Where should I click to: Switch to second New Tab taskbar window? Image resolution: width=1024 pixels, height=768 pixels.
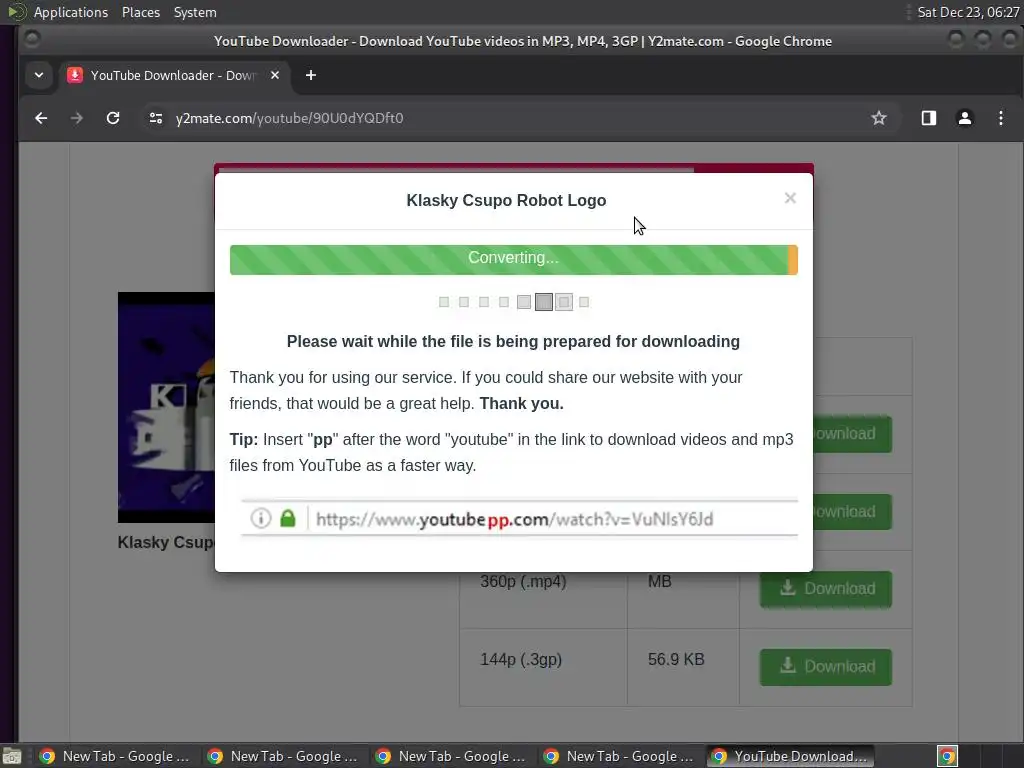coord(283,756)
